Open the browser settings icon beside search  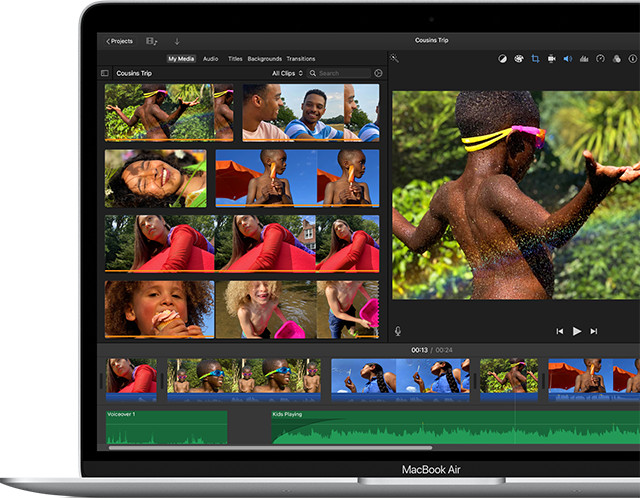378,73
